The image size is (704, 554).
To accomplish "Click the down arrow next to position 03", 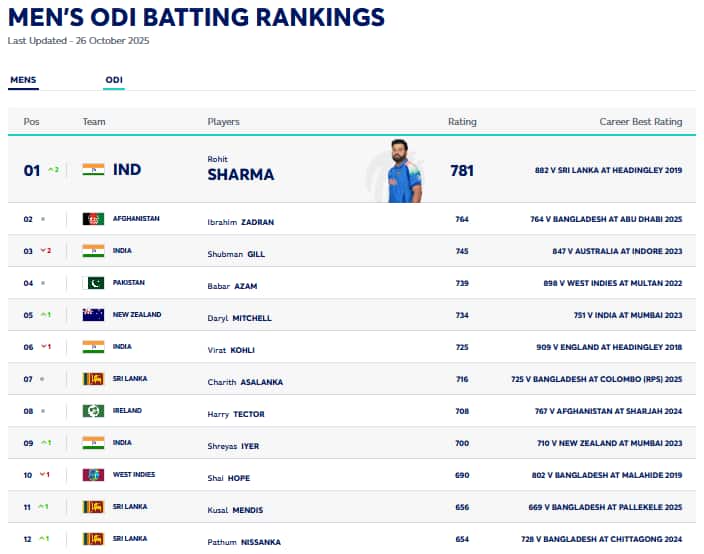I will point(45,251).
